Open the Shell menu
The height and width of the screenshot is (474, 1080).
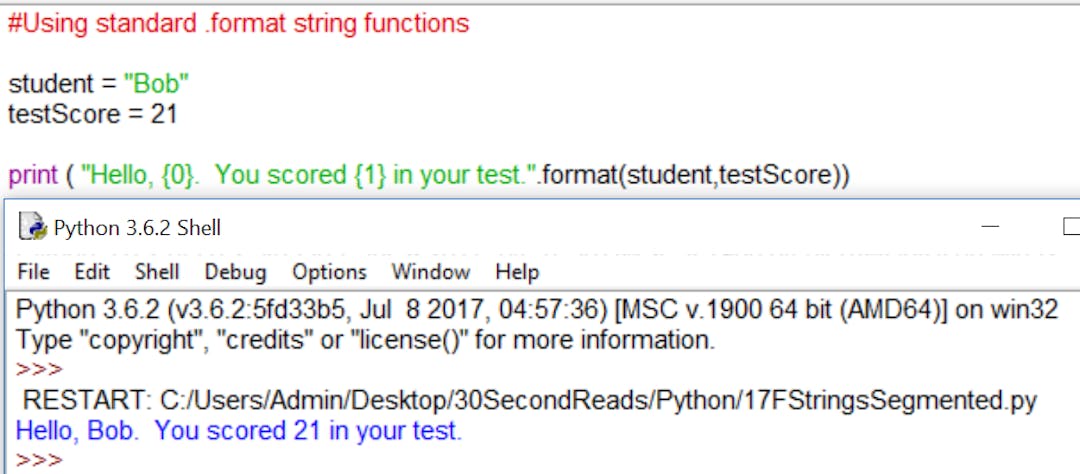157,271
